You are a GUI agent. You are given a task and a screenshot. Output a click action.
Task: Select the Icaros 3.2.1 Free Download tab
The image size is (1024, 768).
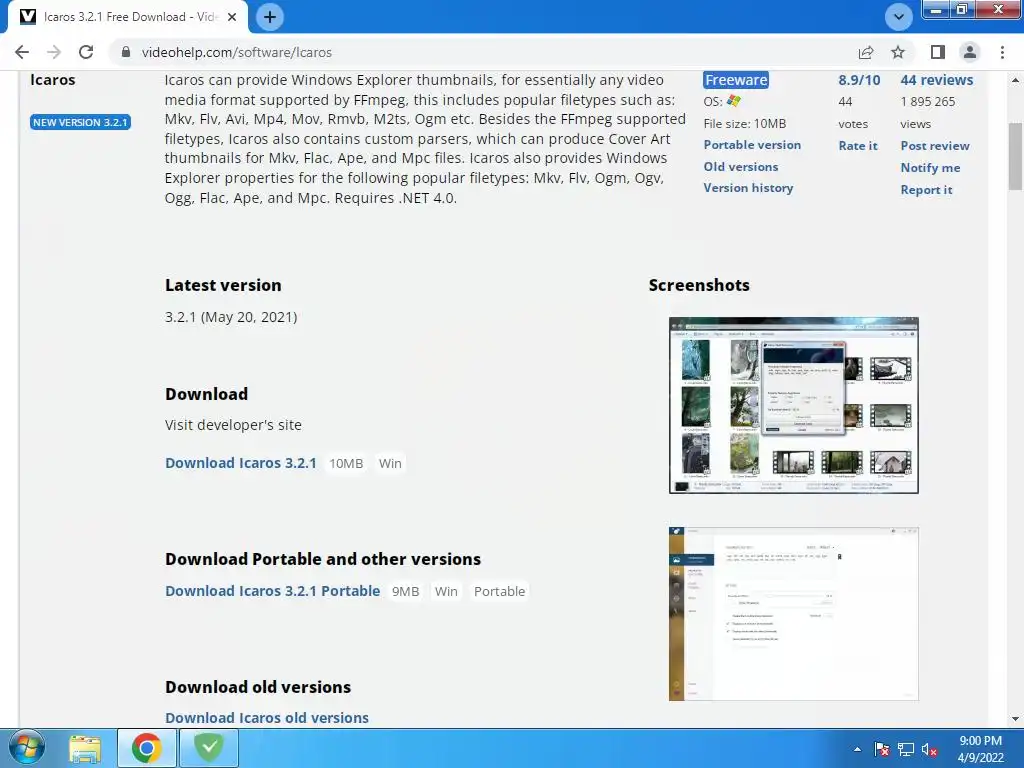pyautogui.click(x=127, y=17)
